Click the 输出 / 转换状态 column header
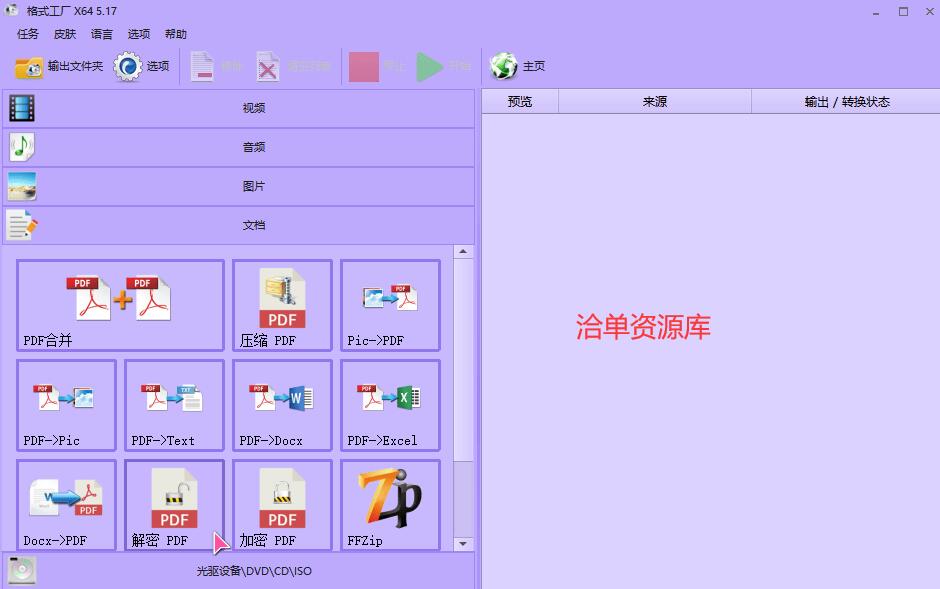 [x=846, y=101]
